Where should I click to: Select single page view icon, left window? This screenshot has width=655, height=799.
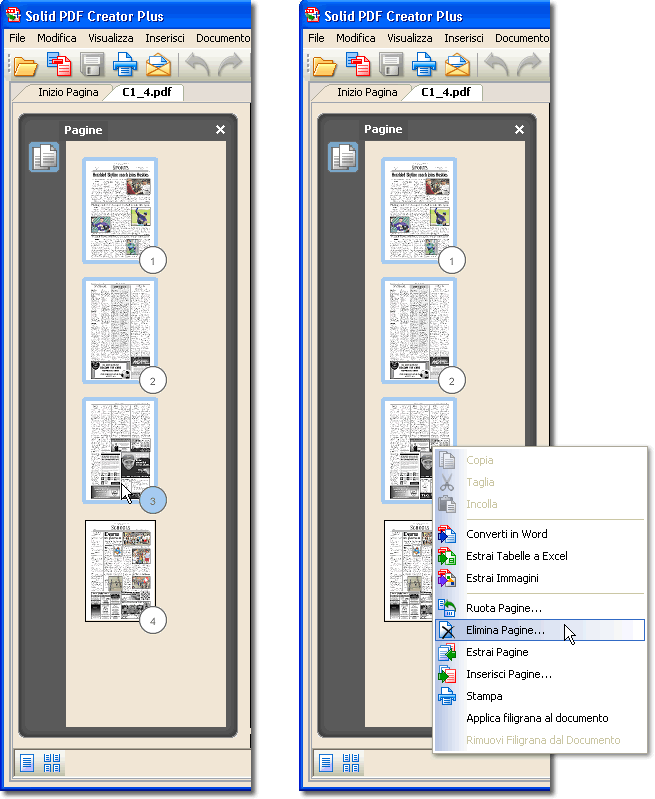[27, 763]
